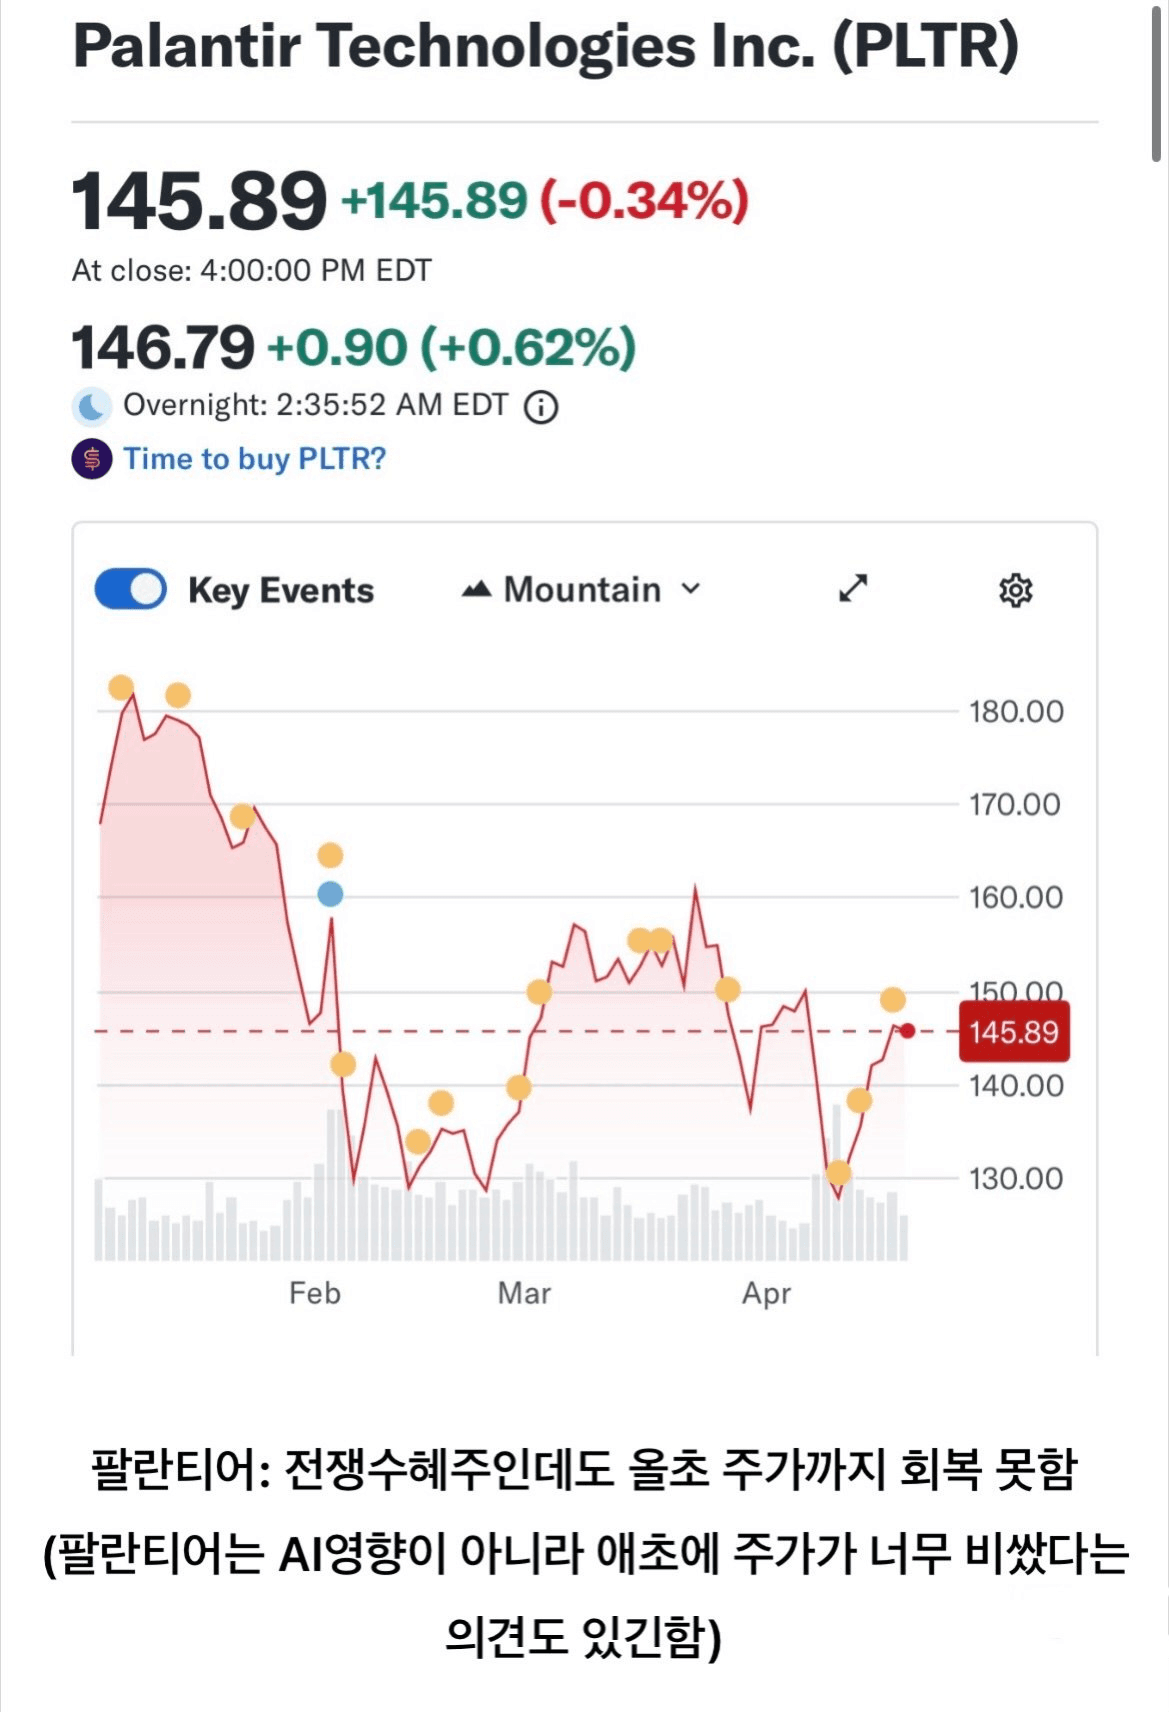Click the 180.00 price axis label
This screenshot has height=1712, width=1169.
click(x=1015, y=712)
